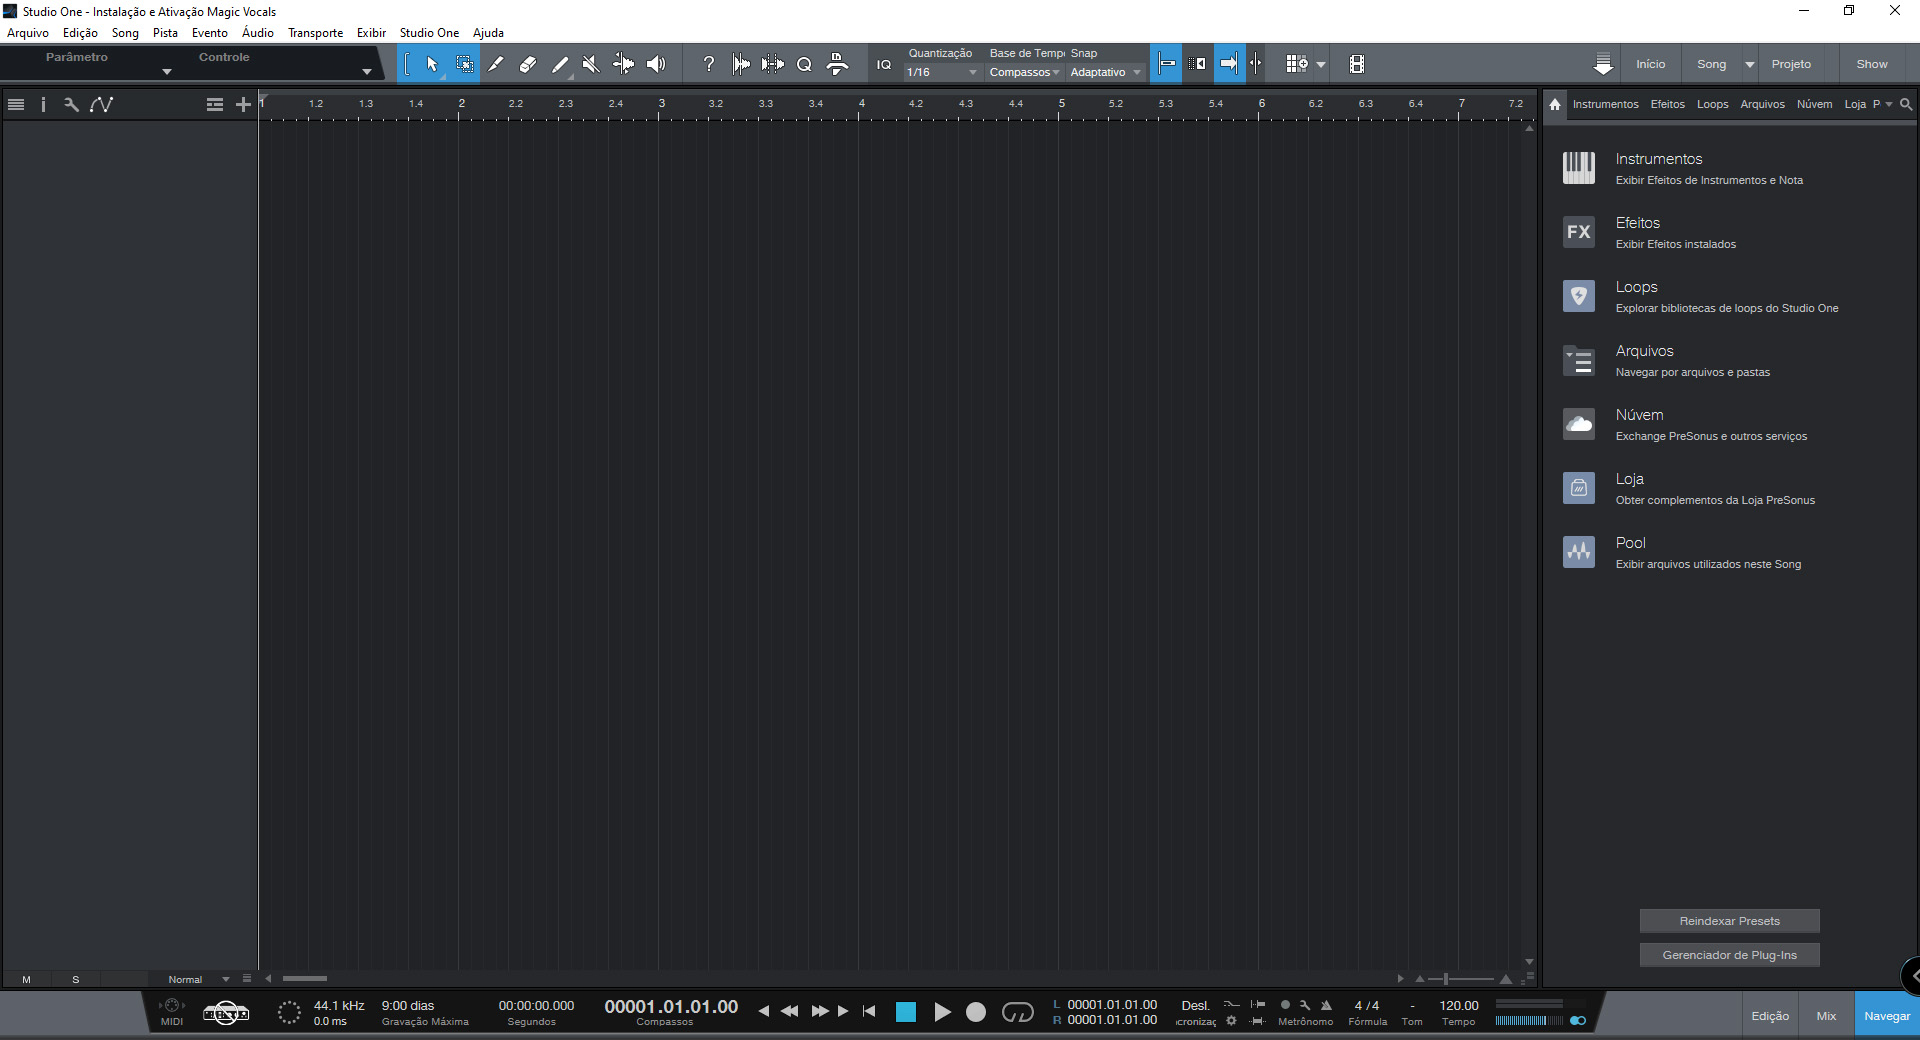Open the Mix console view
The width and height of the screenshot is (1920, 1040).
[1826, 1016]
